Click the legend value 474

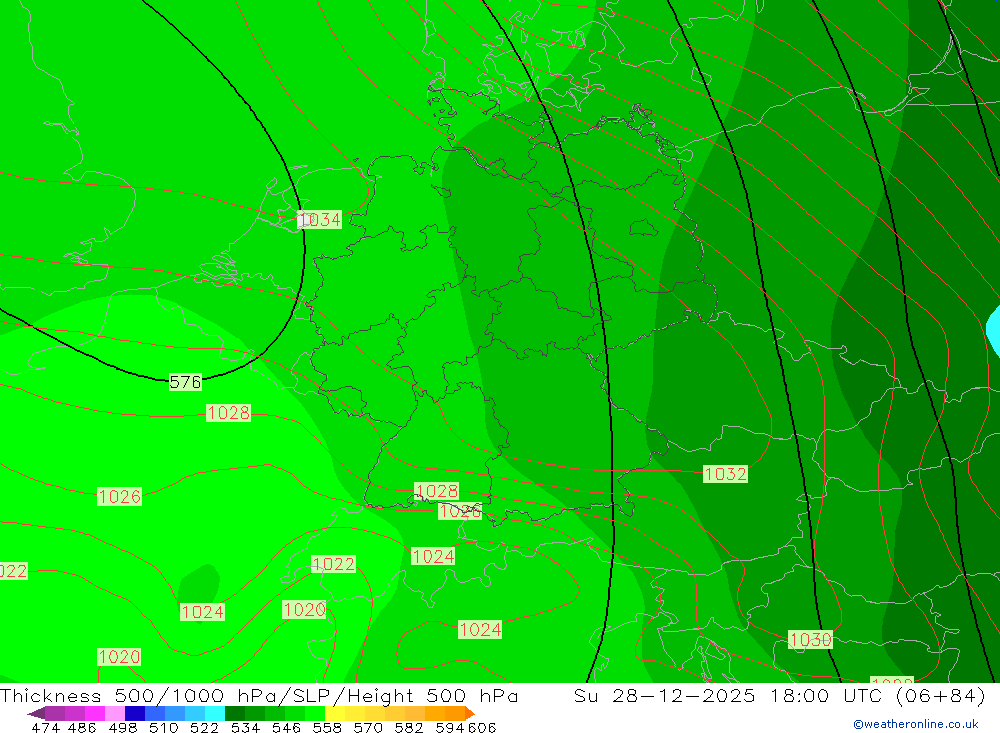tap(46, 727)
